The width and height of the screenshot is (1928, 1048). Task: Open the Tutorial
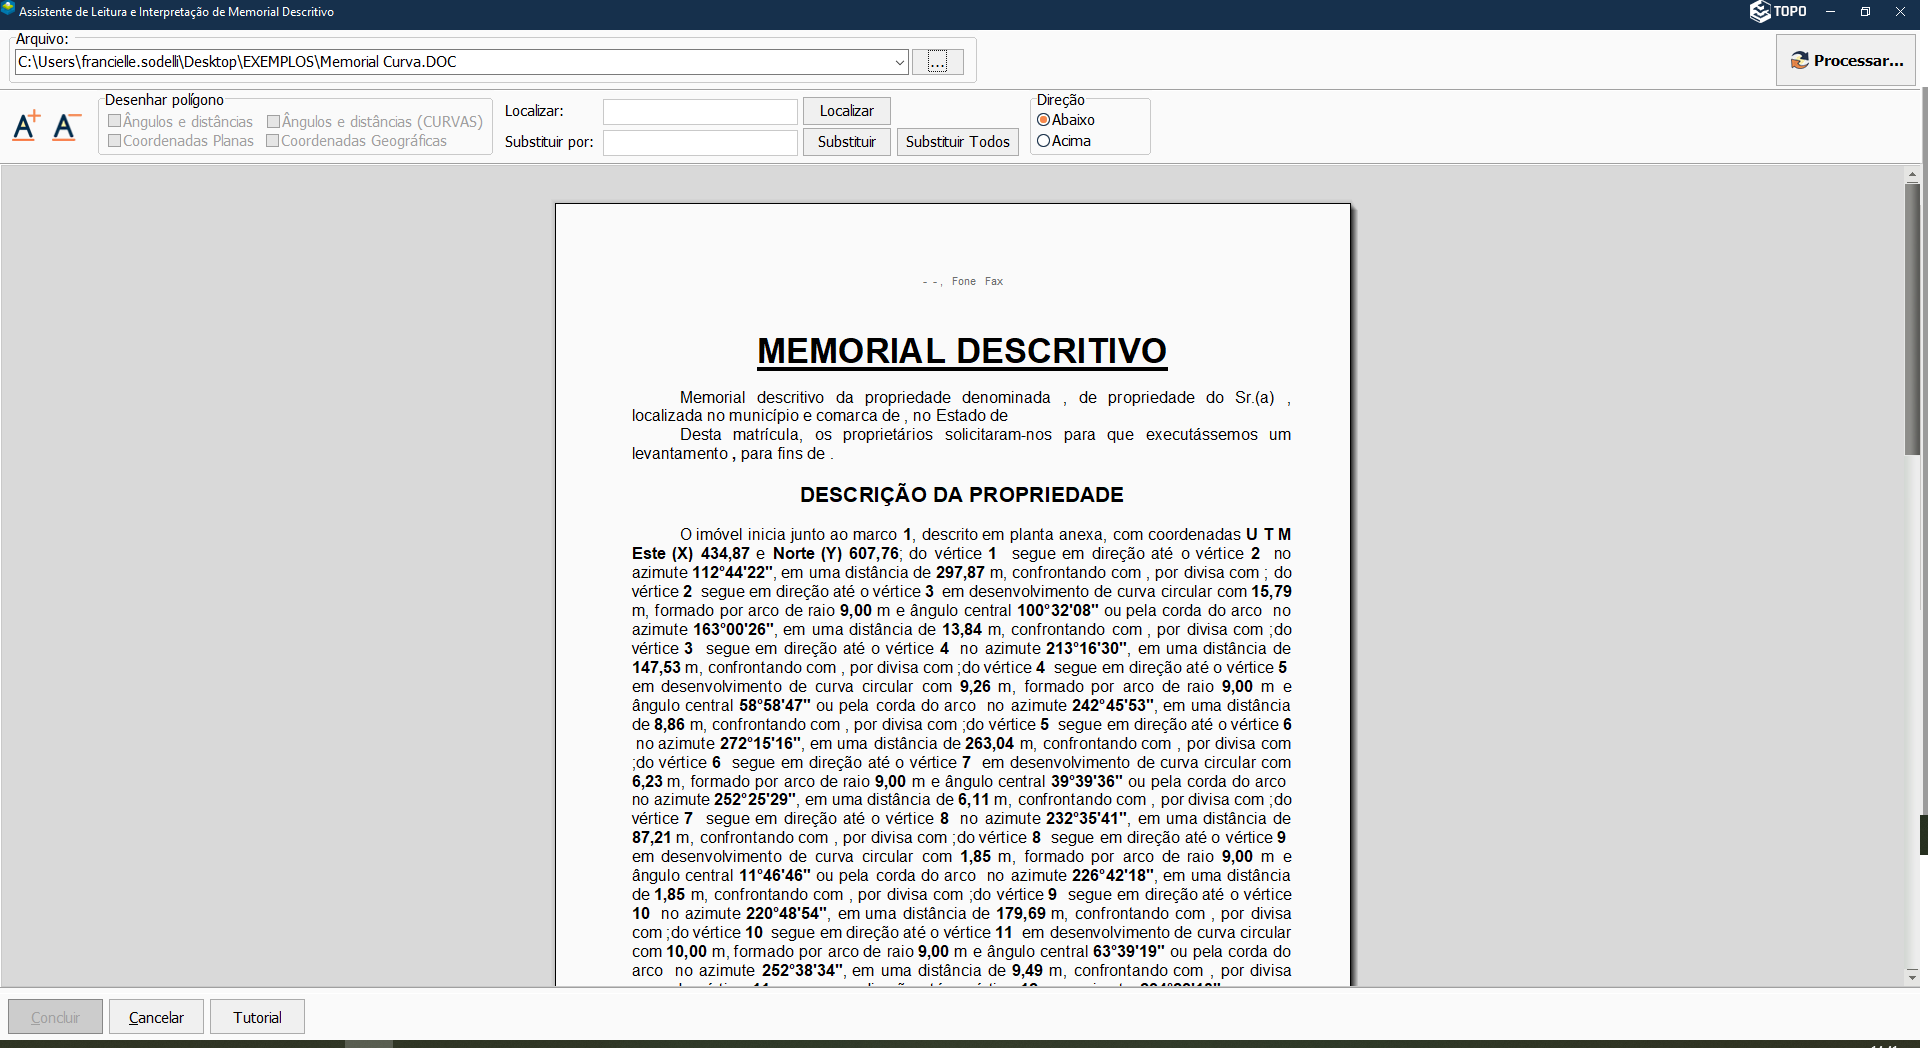(x=257, y=1017)
